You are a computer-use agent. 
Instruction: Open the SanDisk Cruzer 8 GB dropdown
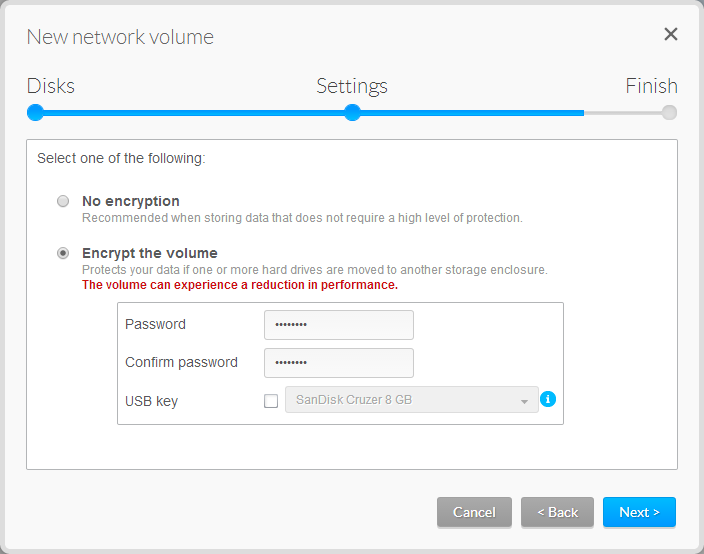coord(412,400)
